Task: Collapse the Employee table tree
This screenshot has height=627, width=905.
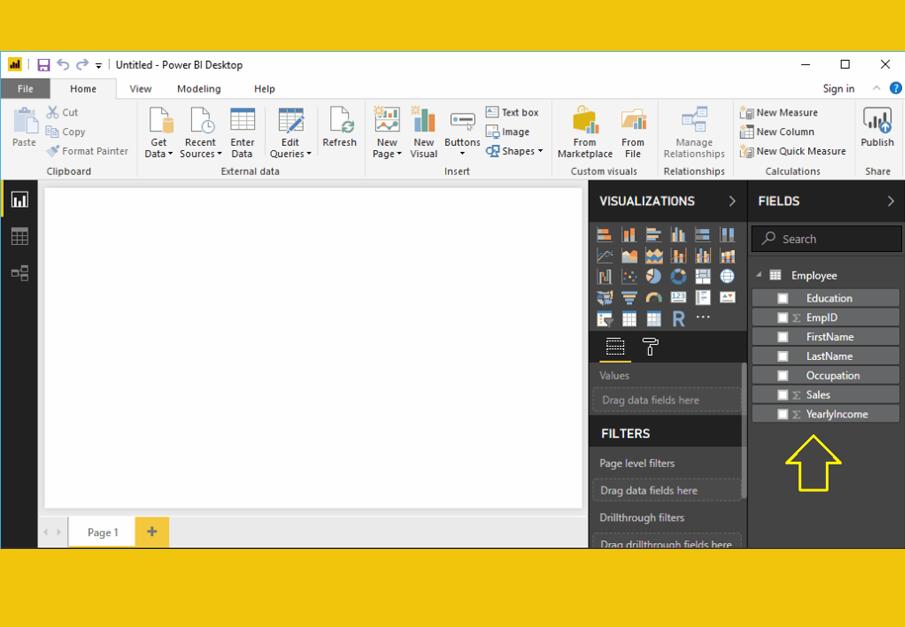Action: (x=759, y=275)
